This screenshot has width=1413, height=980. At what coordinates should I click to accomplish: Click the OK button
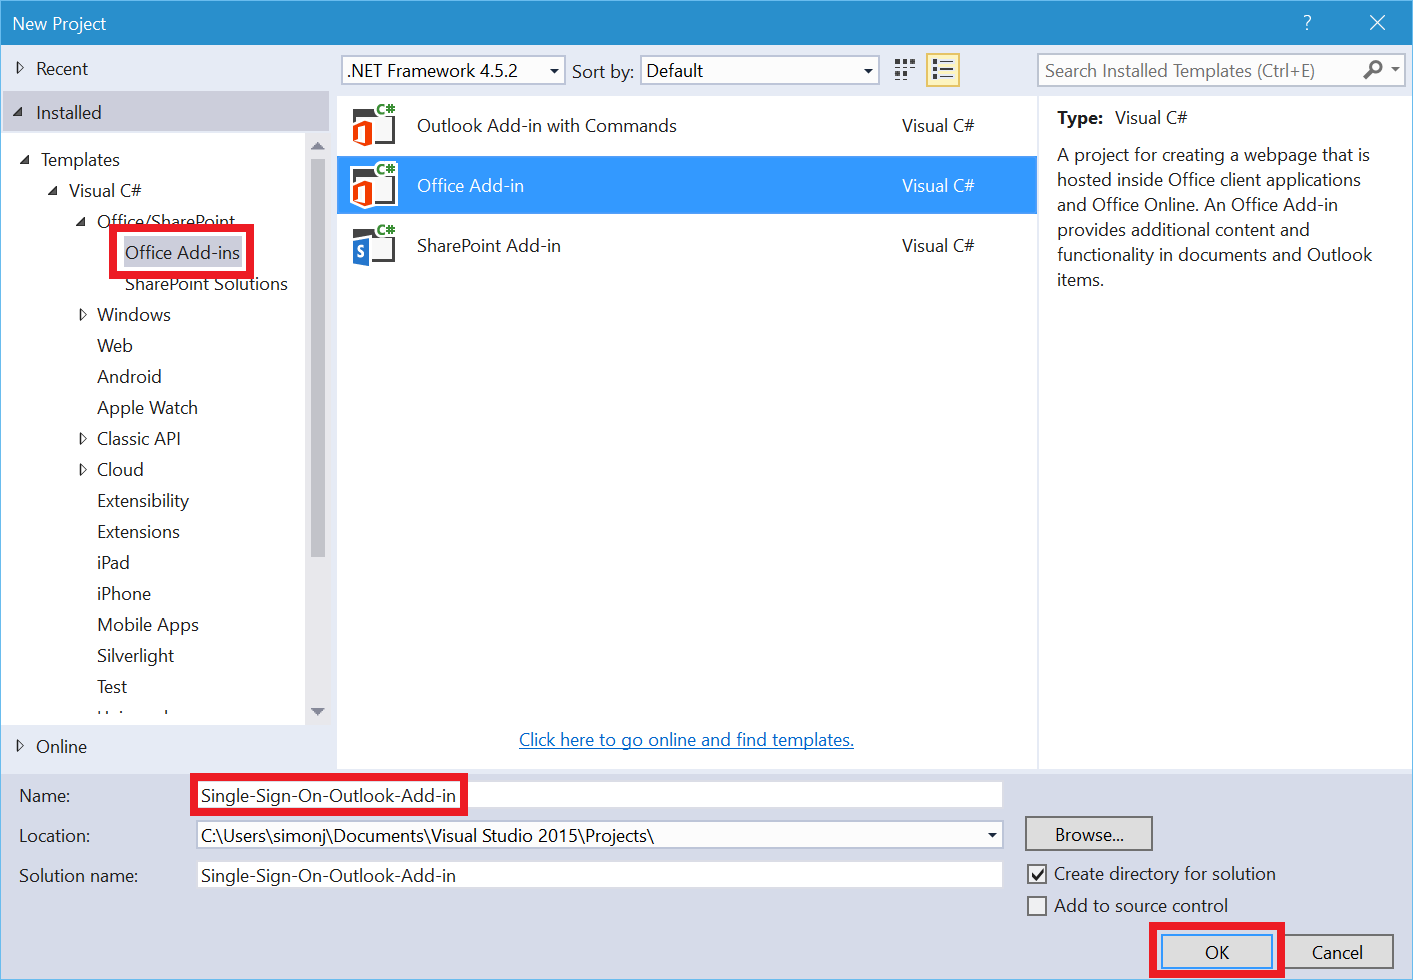coord(1217,952)
